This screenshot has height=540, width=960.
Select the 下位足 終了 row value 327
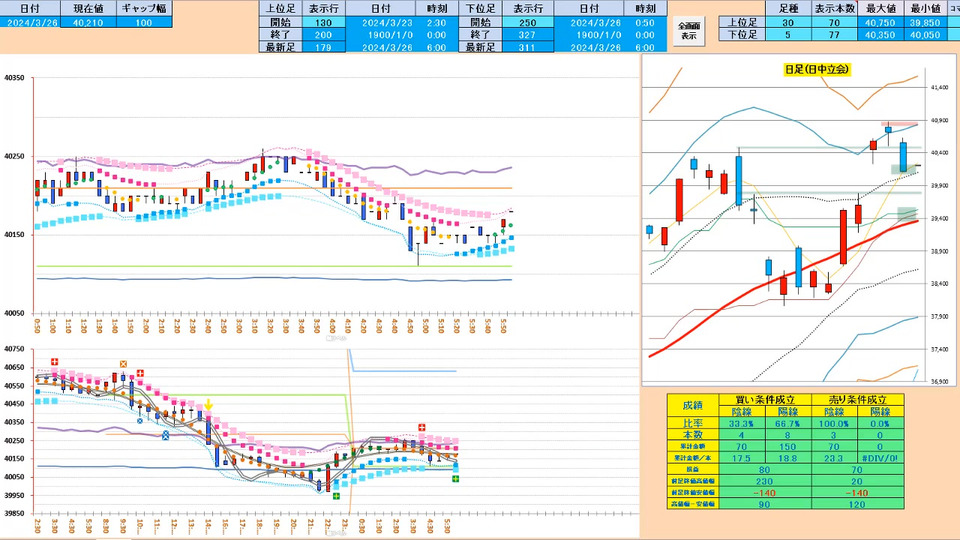click(527, 35)
